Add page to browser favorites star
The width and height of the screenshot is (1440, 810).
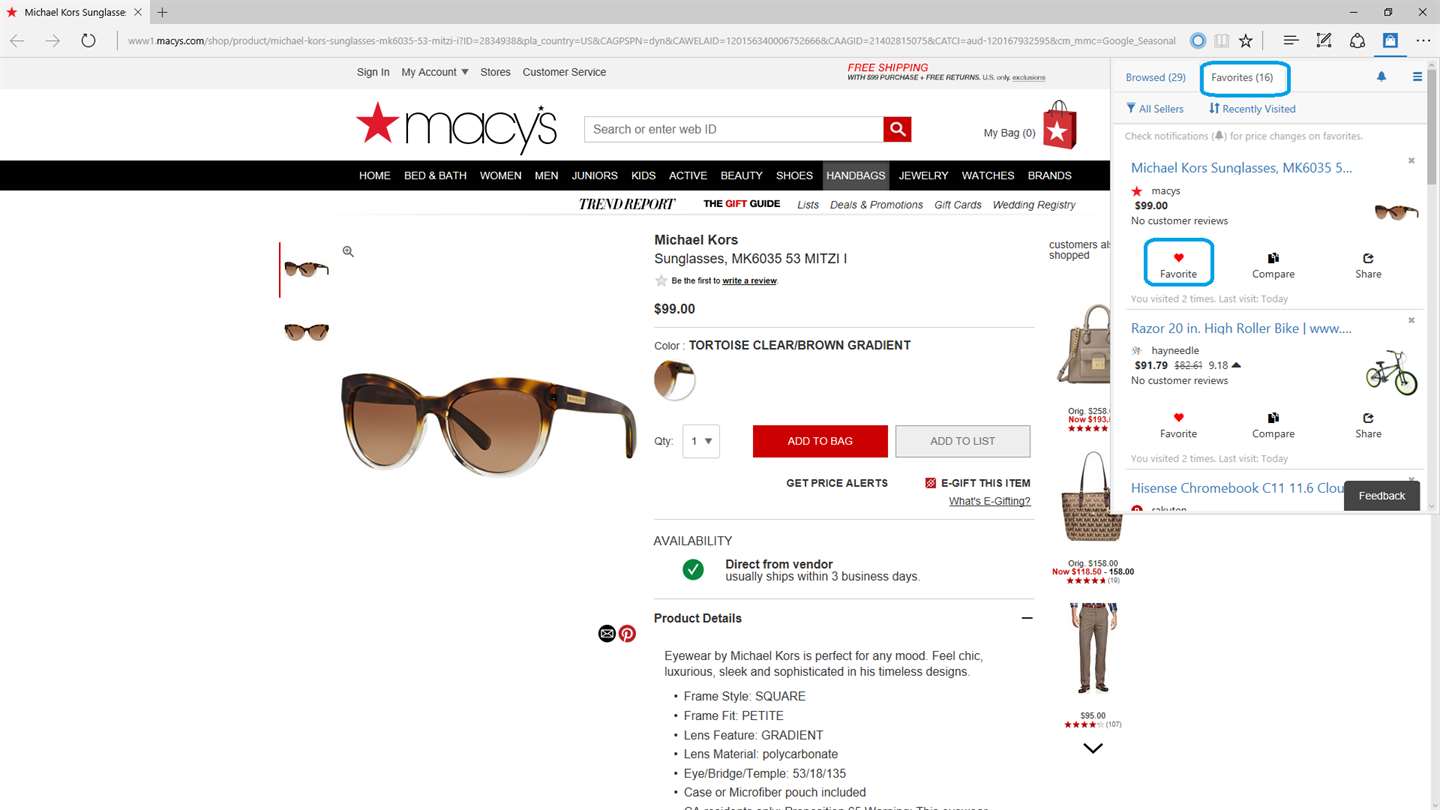(x=1246, y=41)
